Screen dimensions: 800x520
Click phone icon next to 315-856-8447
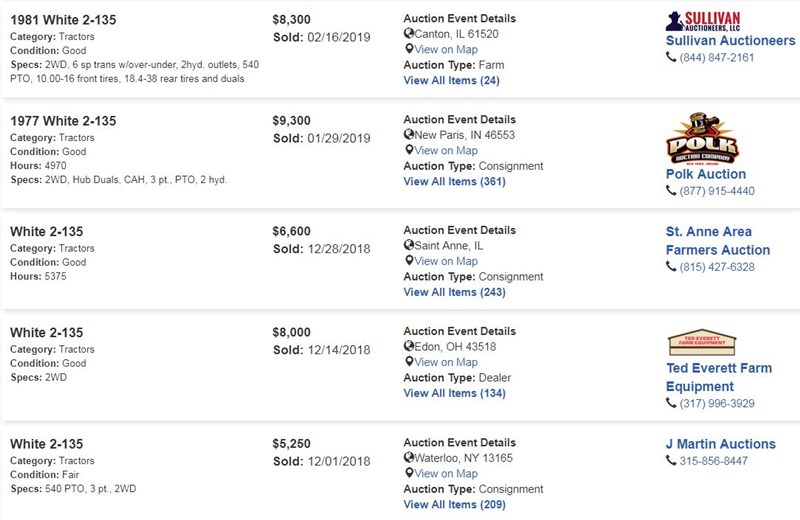click(x=671, y=460)
